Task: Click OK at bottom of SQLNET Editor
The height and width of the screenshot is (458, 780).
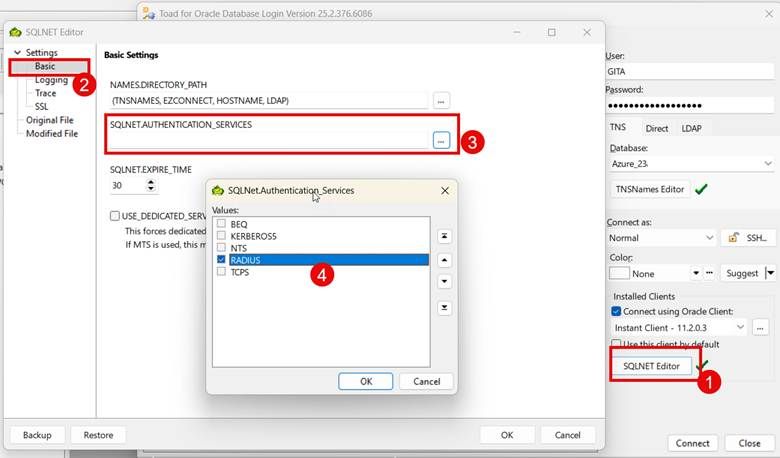Action: point(507,435)
